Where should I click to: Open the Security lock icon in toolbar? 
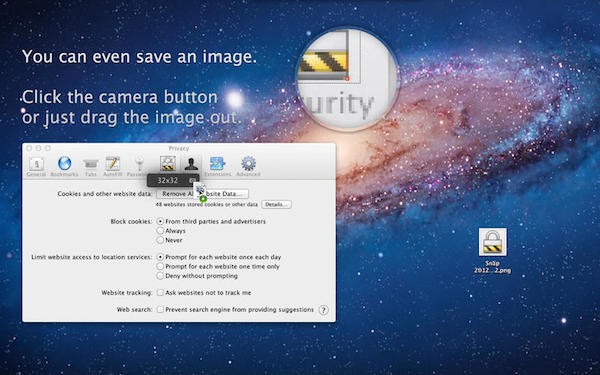pos(168,164)
